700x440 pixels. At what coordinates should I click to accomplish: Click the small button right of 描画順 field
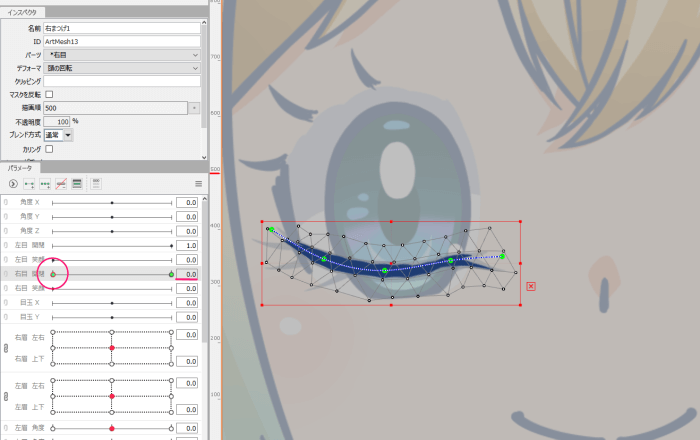click(194, 108)
